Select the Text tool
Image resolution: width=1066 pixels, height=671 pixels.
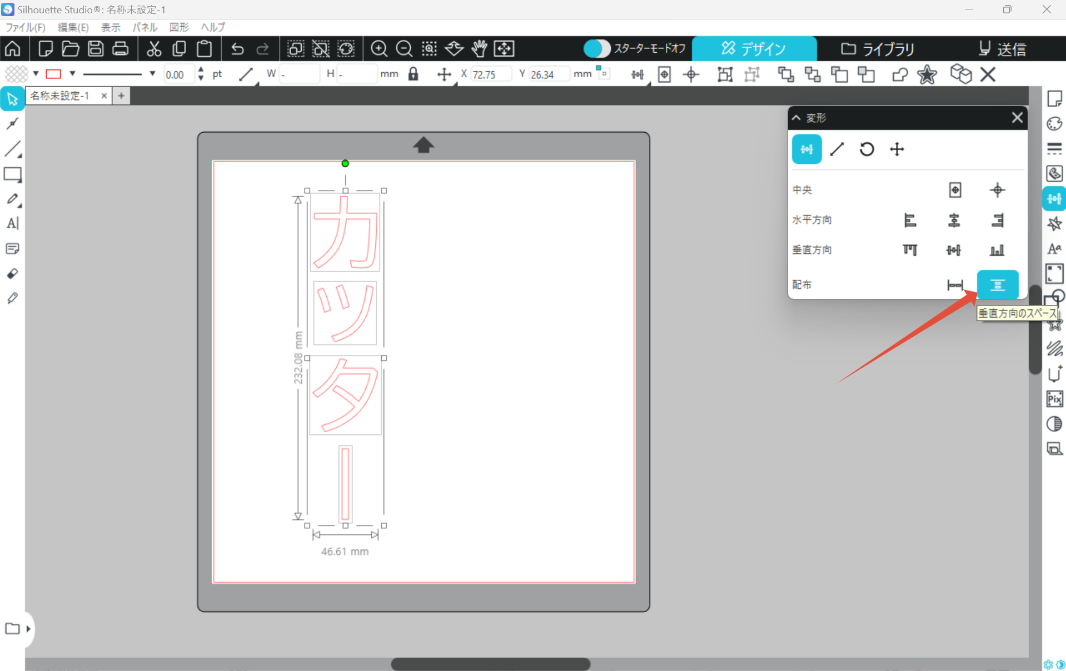point(12,224)
